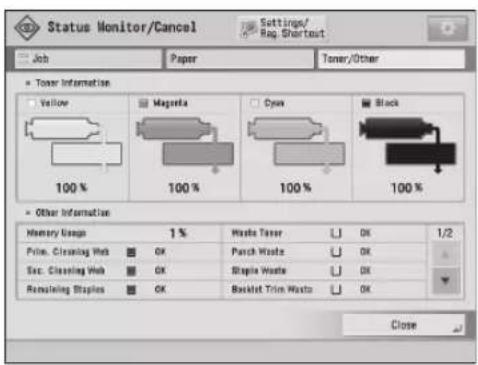Click Black toner 100% value

coord(407,188)
